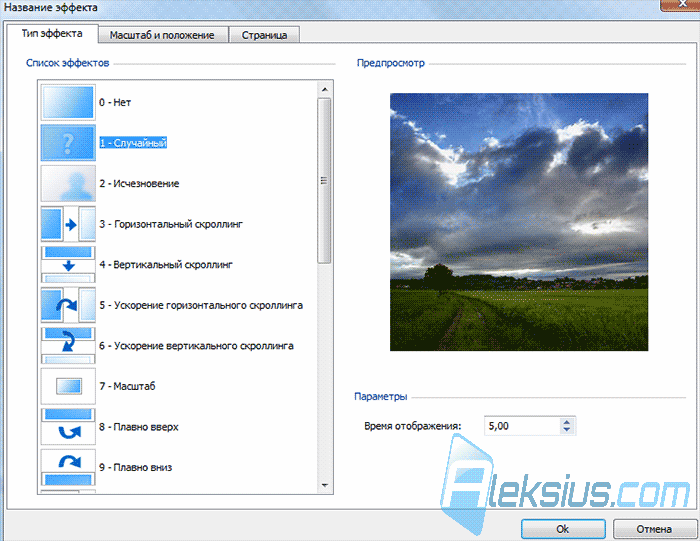700x541 pixels.
Task: Click the Время отображения value field
Action: (x=521, y=426)
